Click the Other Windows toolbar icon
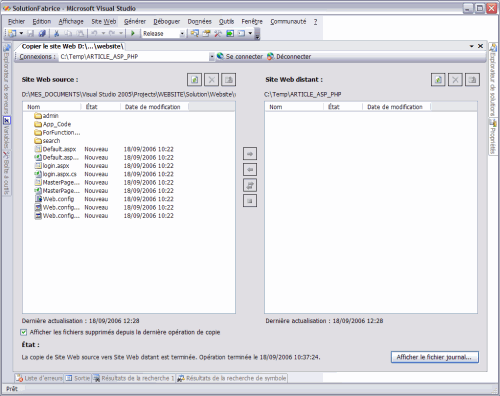The width and height of the screenshot is (500, 396). tap(241, 33)
